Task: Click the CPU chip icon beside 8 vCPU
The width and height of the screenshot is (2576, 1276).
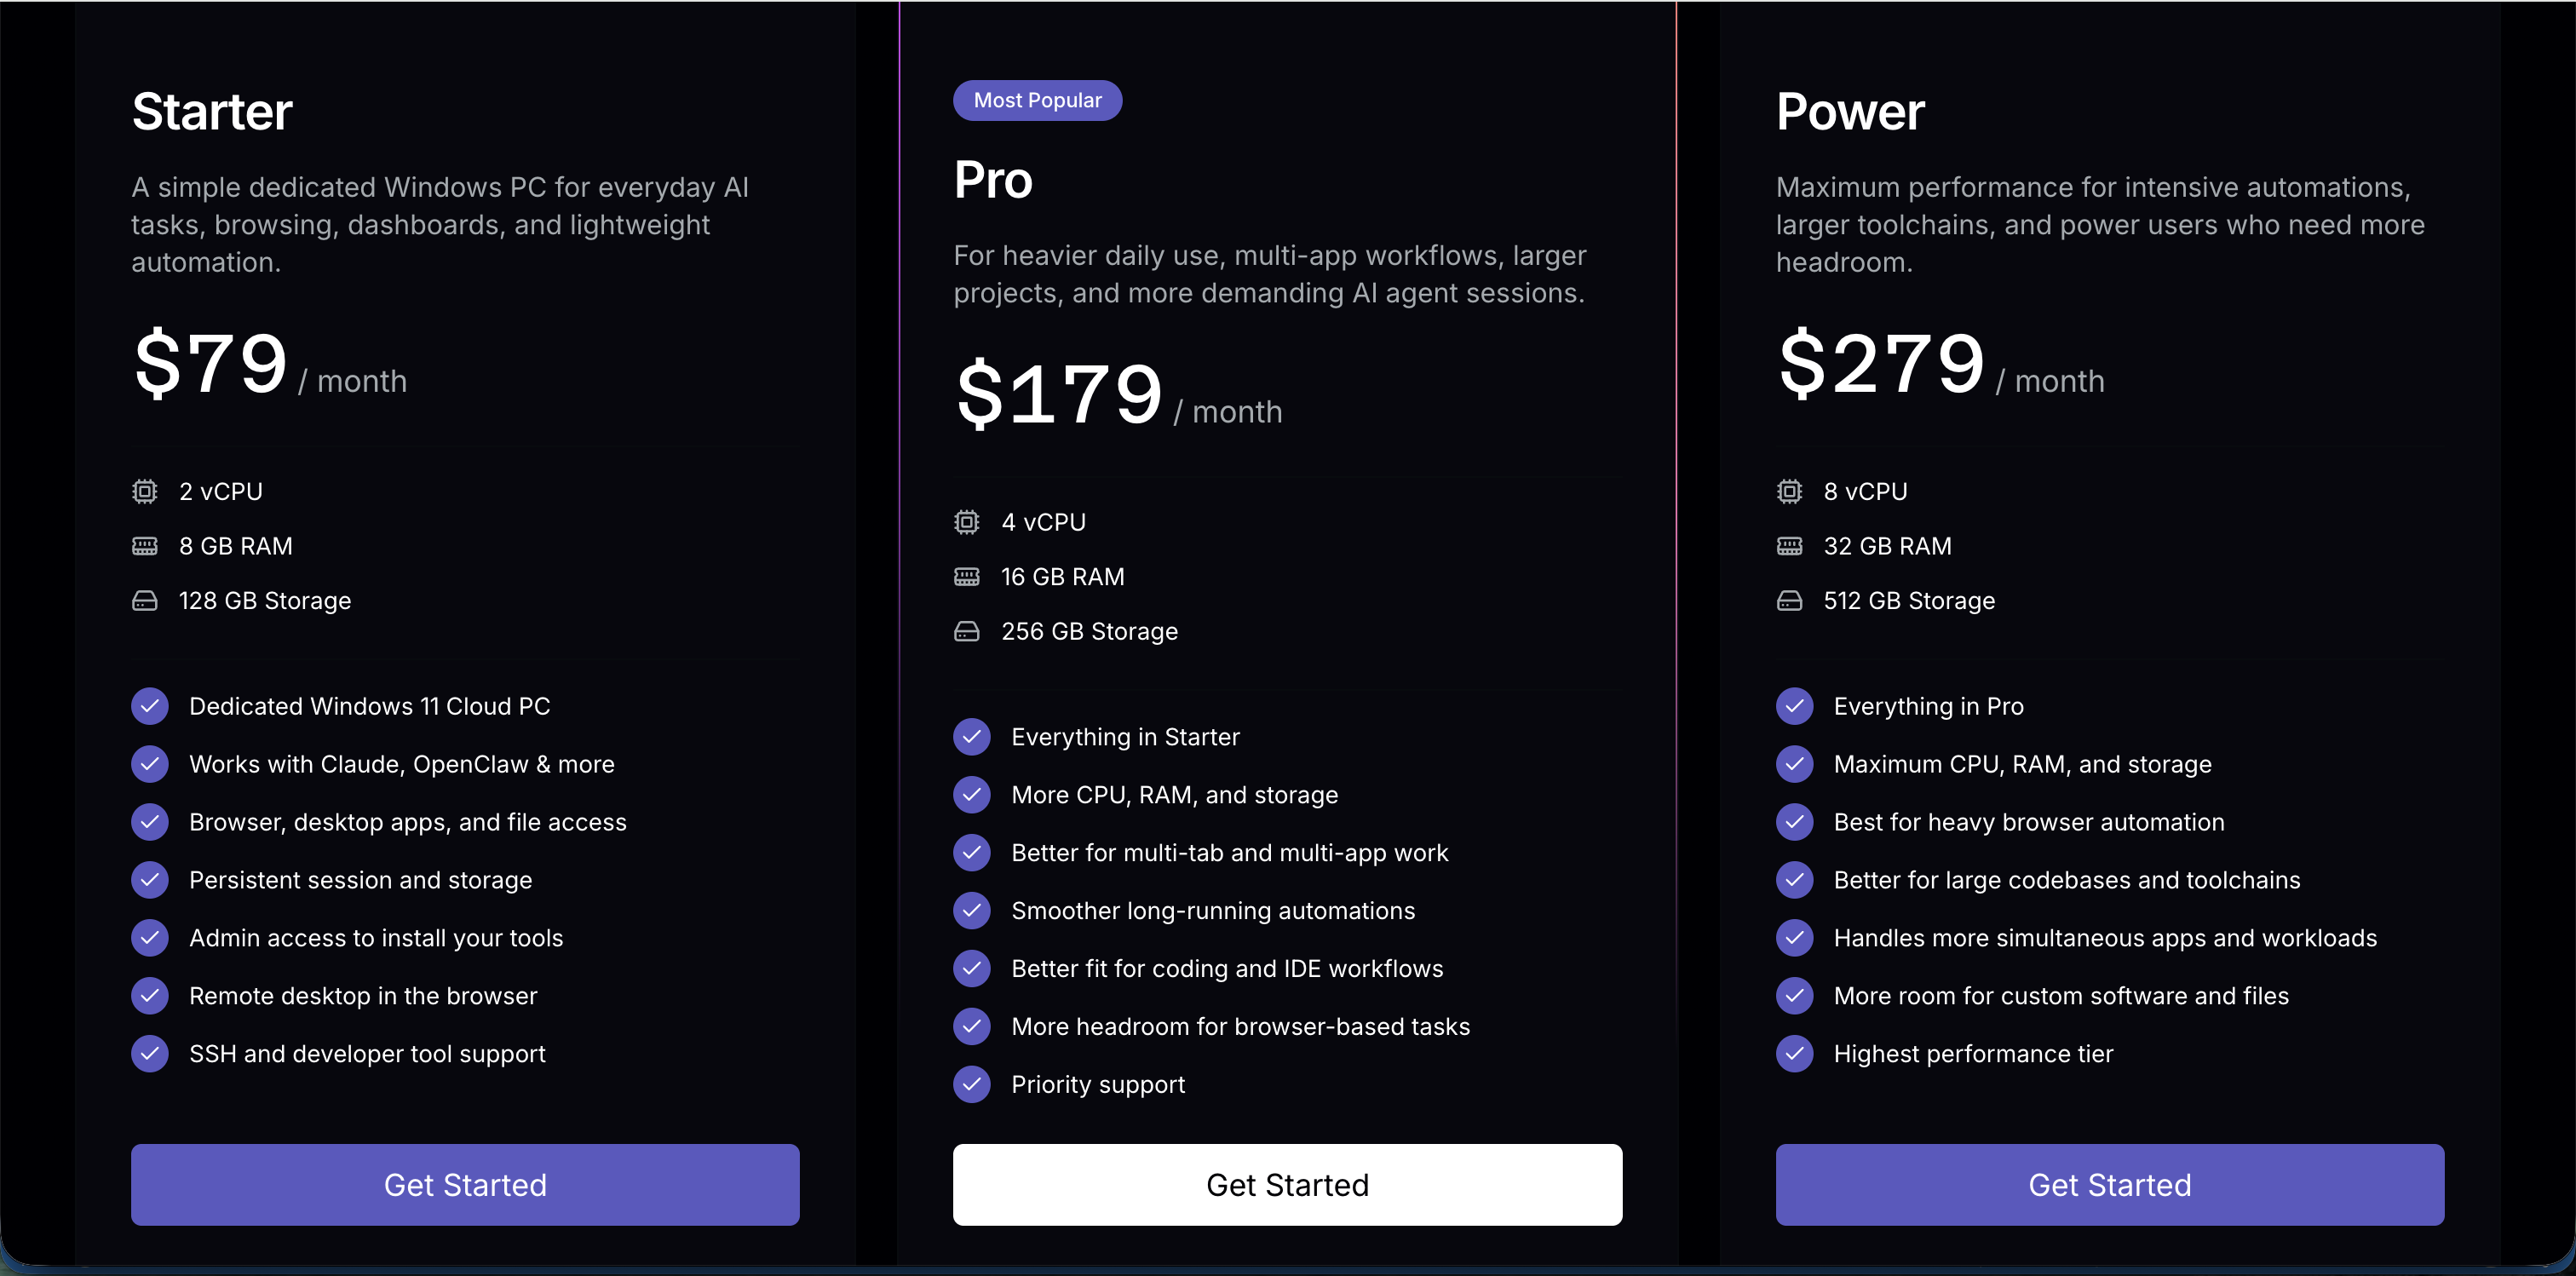Action: tap(1789, 491)
